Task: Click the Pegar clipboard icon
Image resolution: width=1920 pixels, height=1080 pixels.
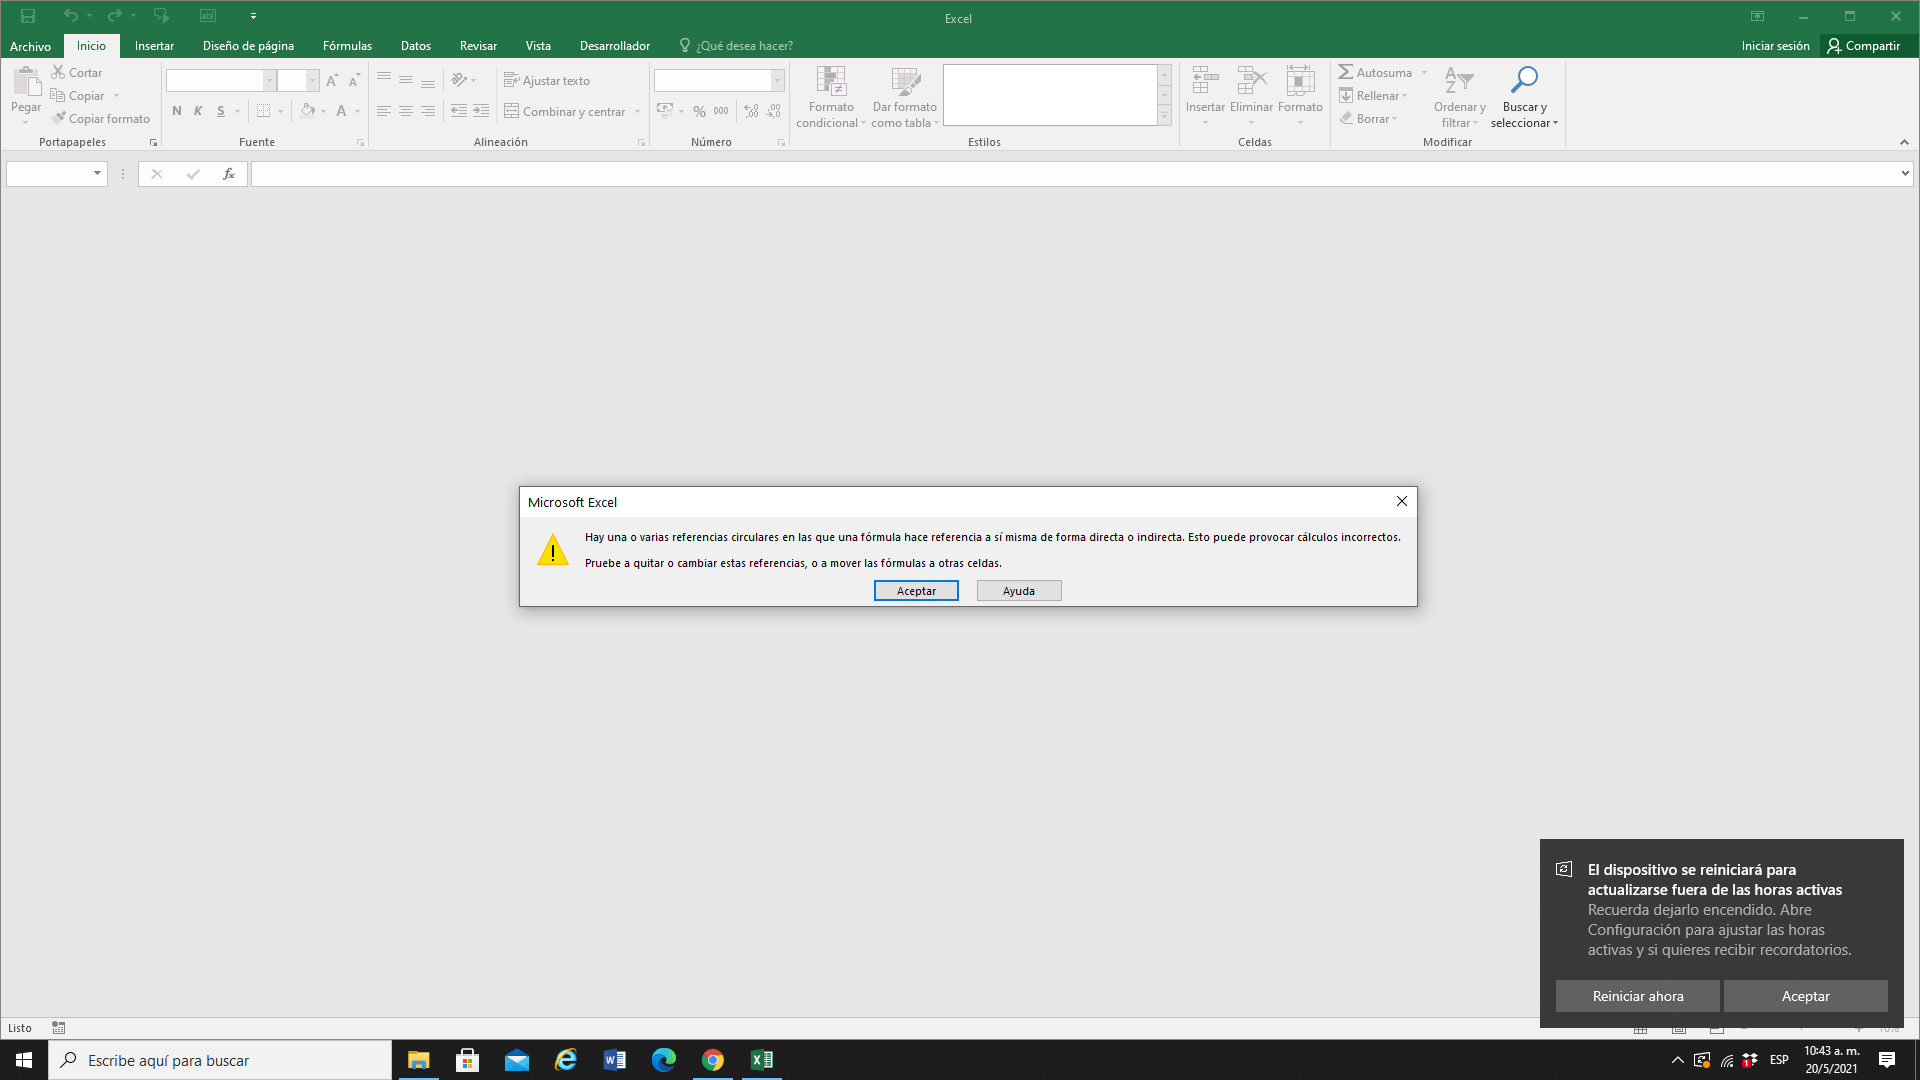Action: (26, 82)
